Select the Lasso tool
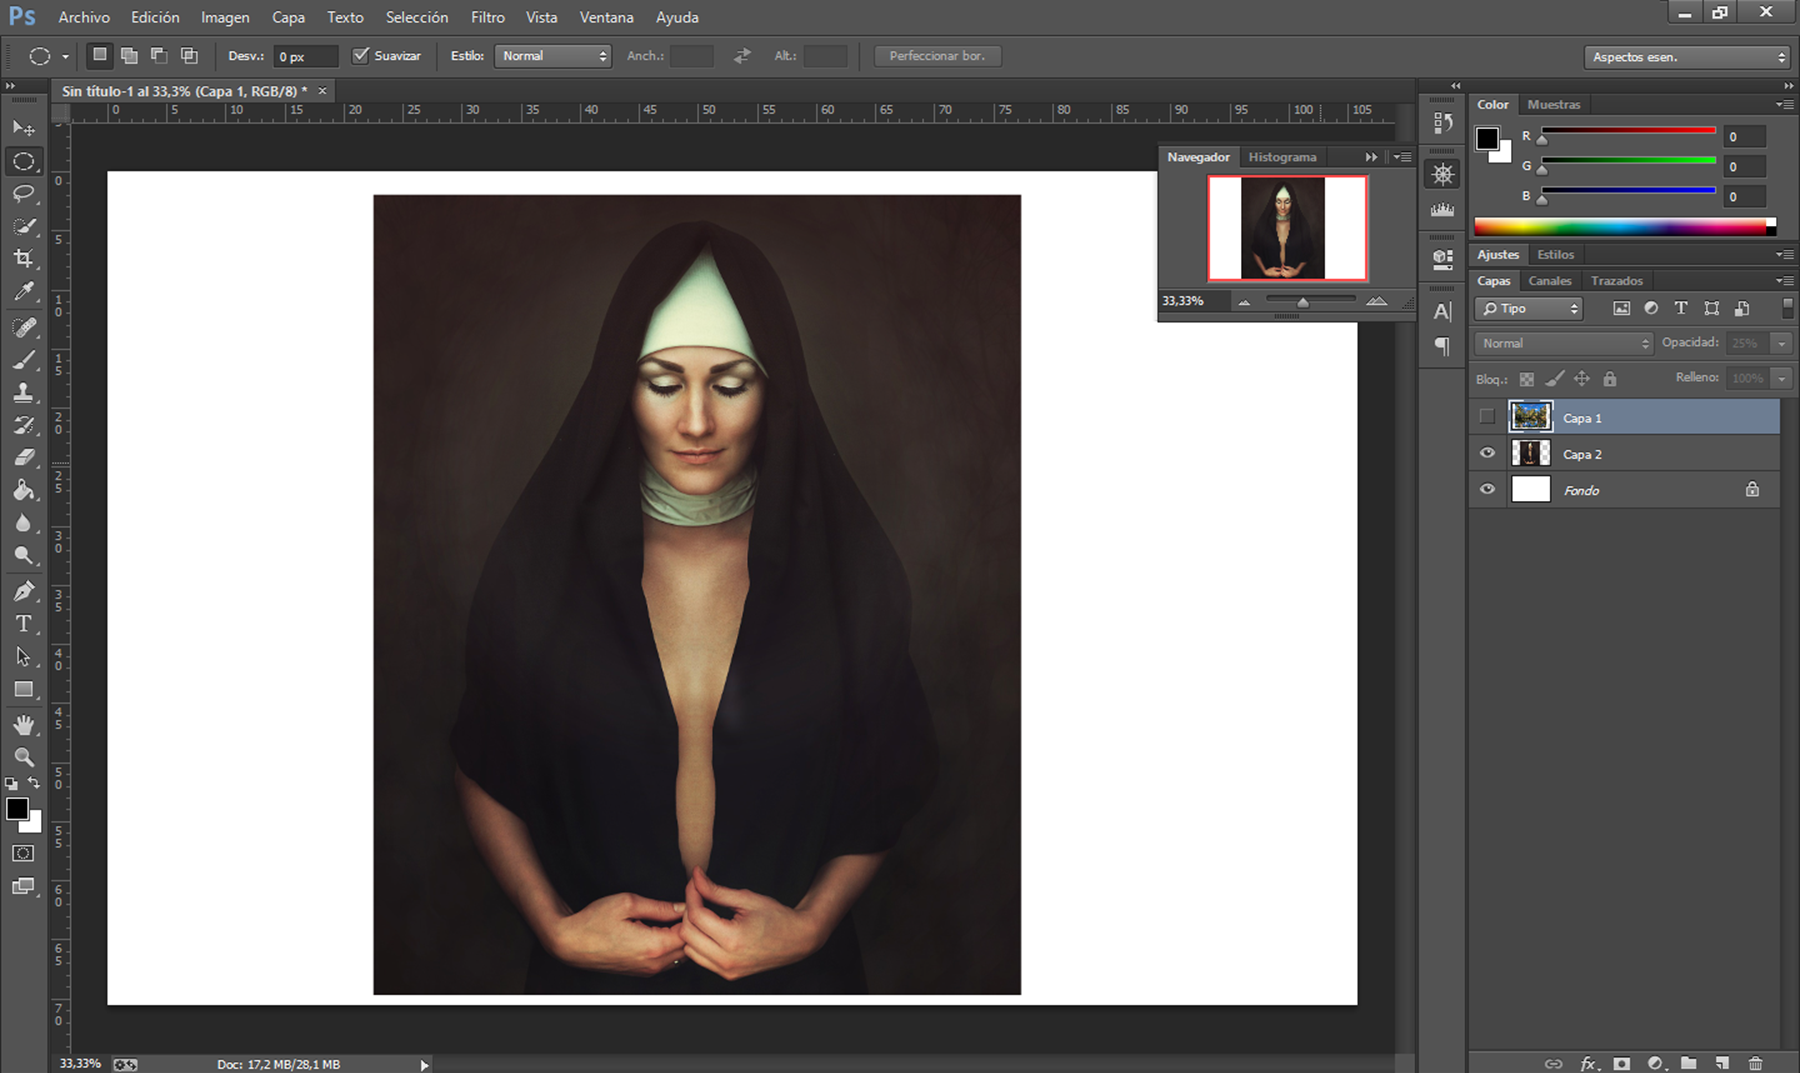This screenshot has width=1800, height=1073. click(24, 194)
